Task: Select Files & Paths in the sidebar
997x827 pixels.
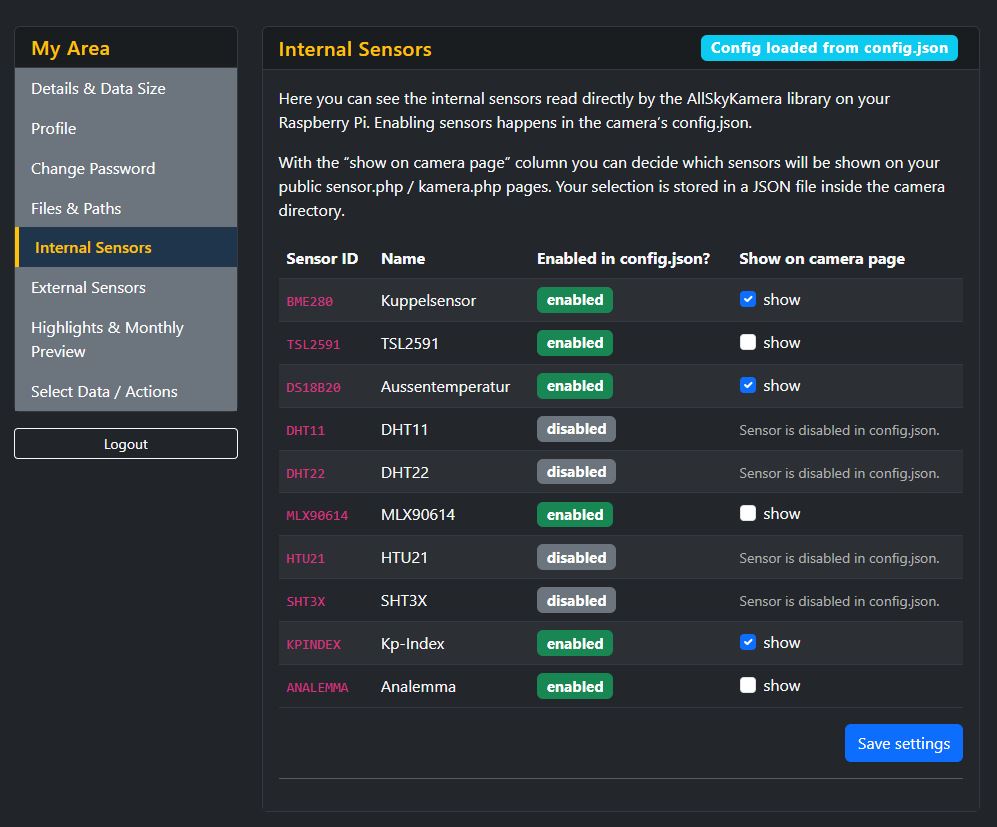Action: pyautogui.click(x=74, y=208)
